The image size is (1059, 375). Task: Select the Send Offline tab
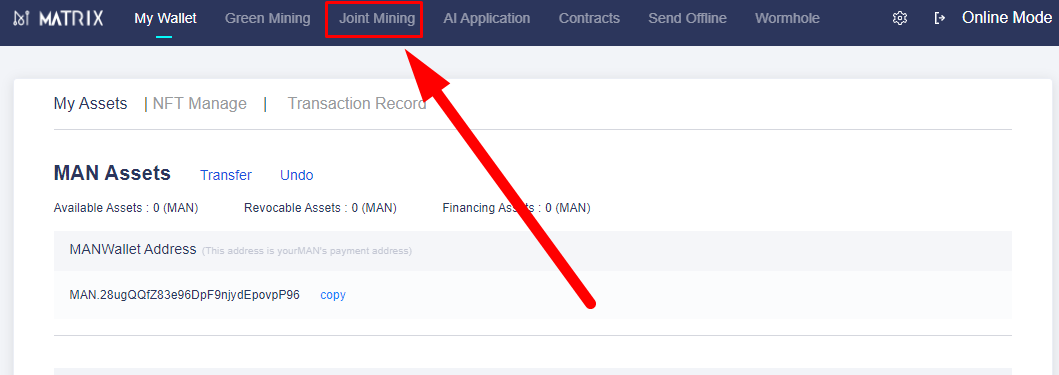pos(688,18)
